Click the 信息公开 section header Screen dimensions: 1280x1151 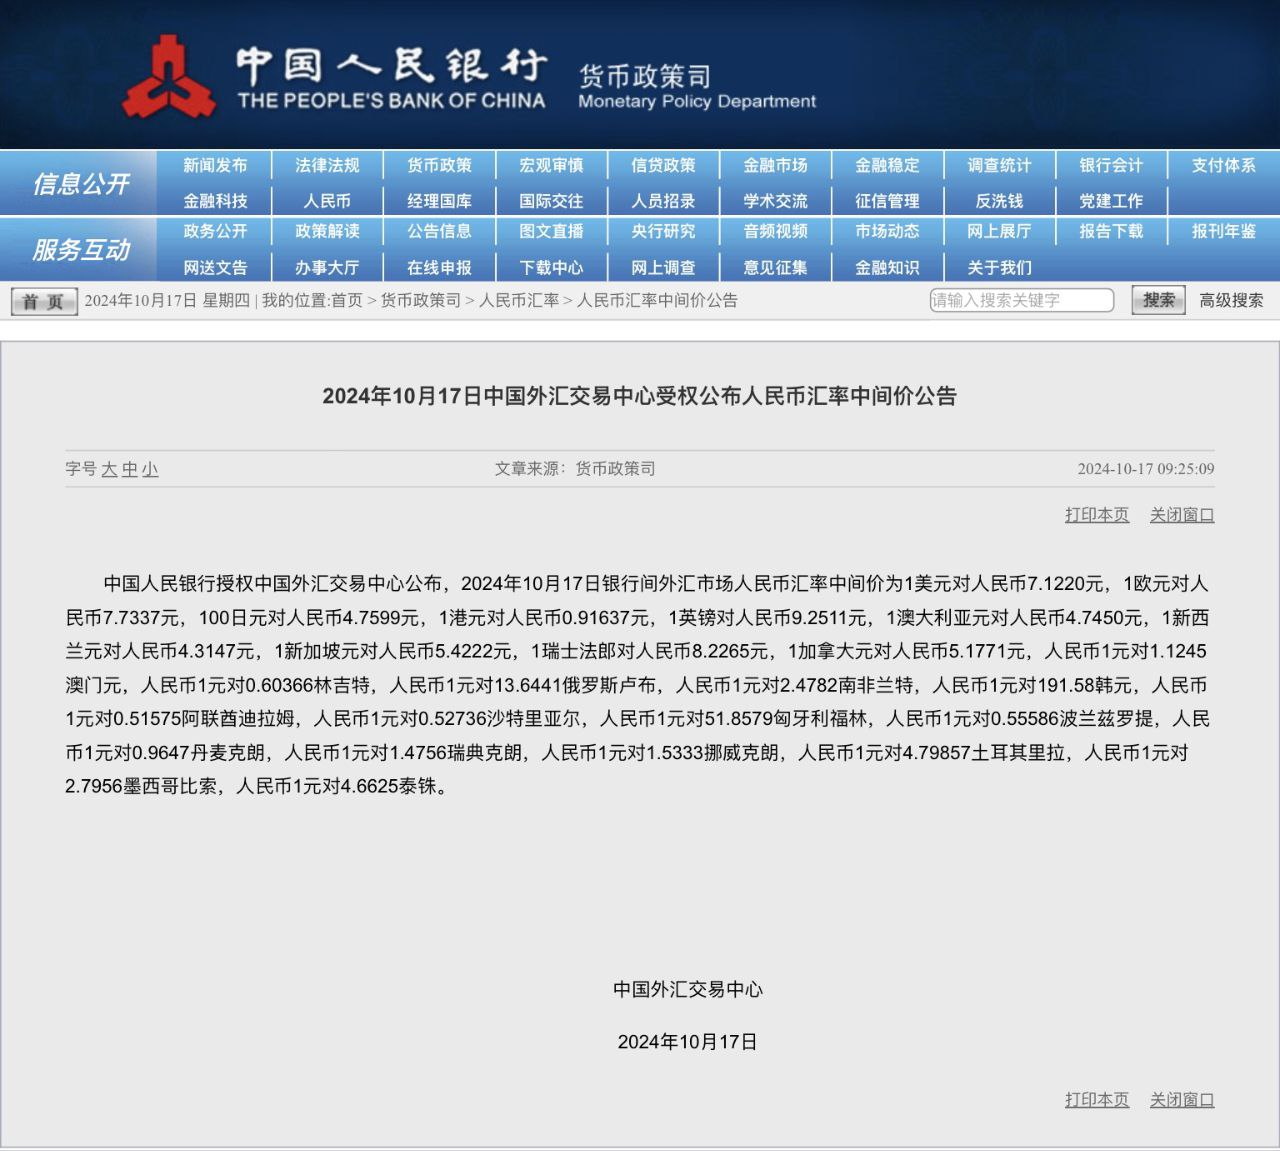tap(81, 183)
